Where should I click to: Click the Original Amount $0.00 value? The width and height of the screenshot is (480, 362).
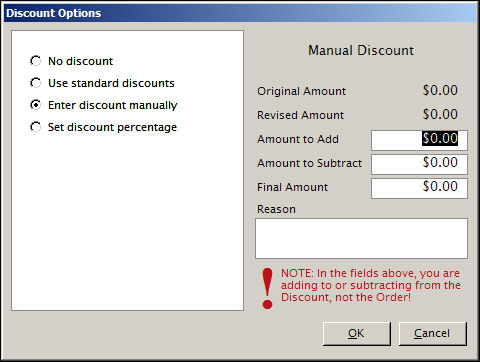point(440,90)
